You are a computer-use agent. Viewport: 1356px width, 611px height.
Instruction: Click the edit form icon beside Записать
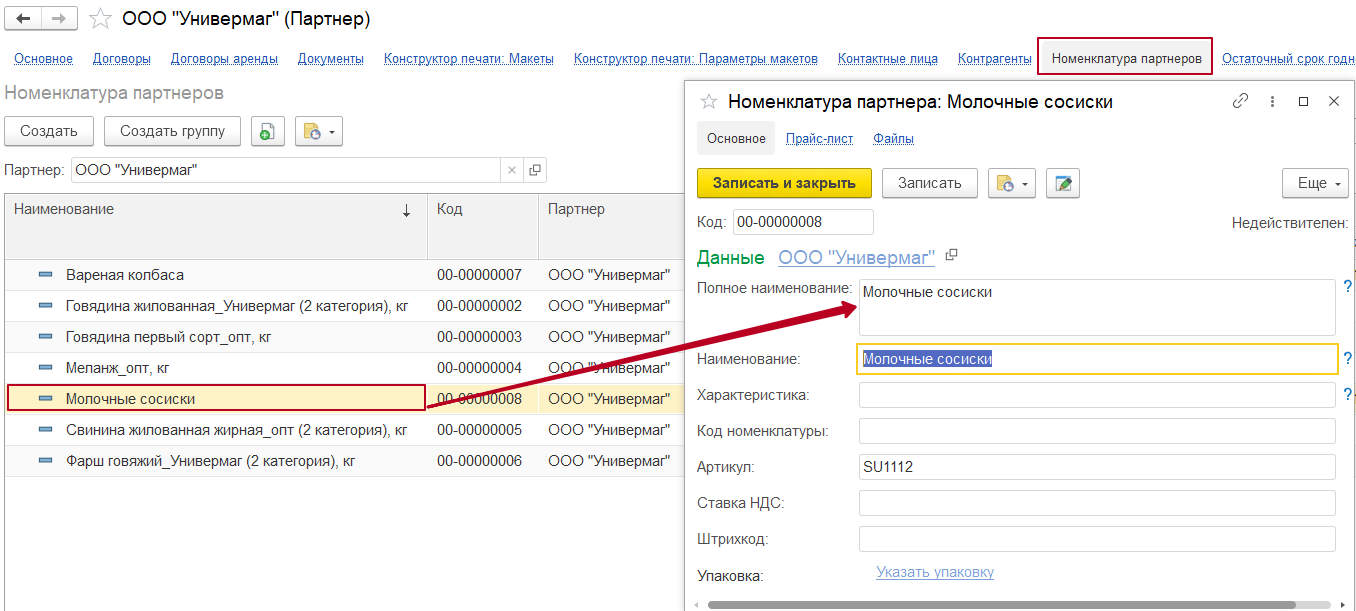[x=1062, y=183]
